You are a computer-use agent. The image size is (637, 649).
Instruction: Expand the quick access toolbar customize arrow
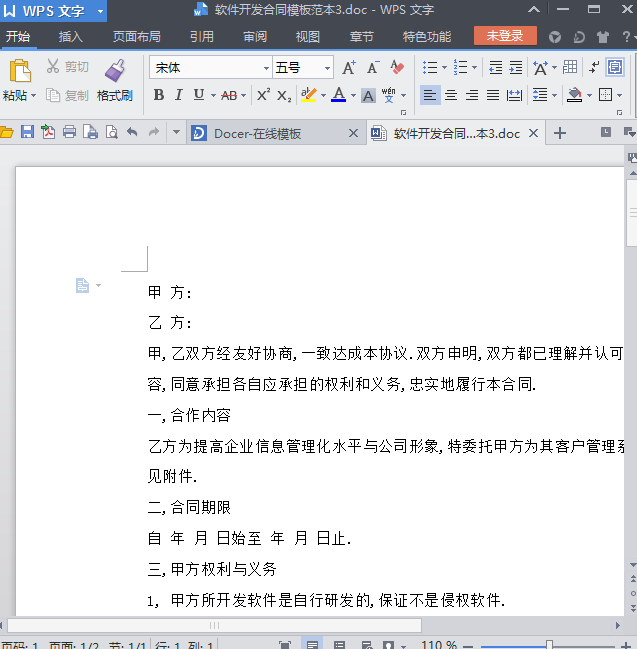(x=176, y=132)
